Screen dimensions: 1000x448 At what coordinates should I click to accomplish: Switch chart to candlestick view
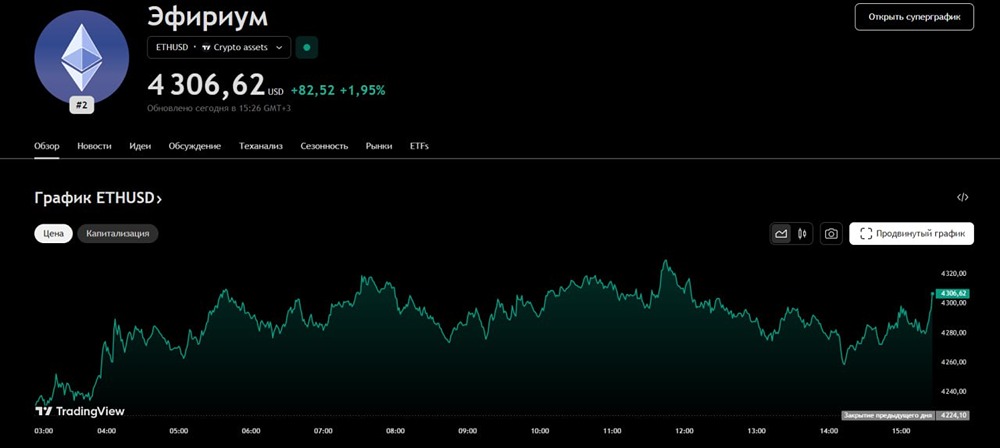pos(802,234)
